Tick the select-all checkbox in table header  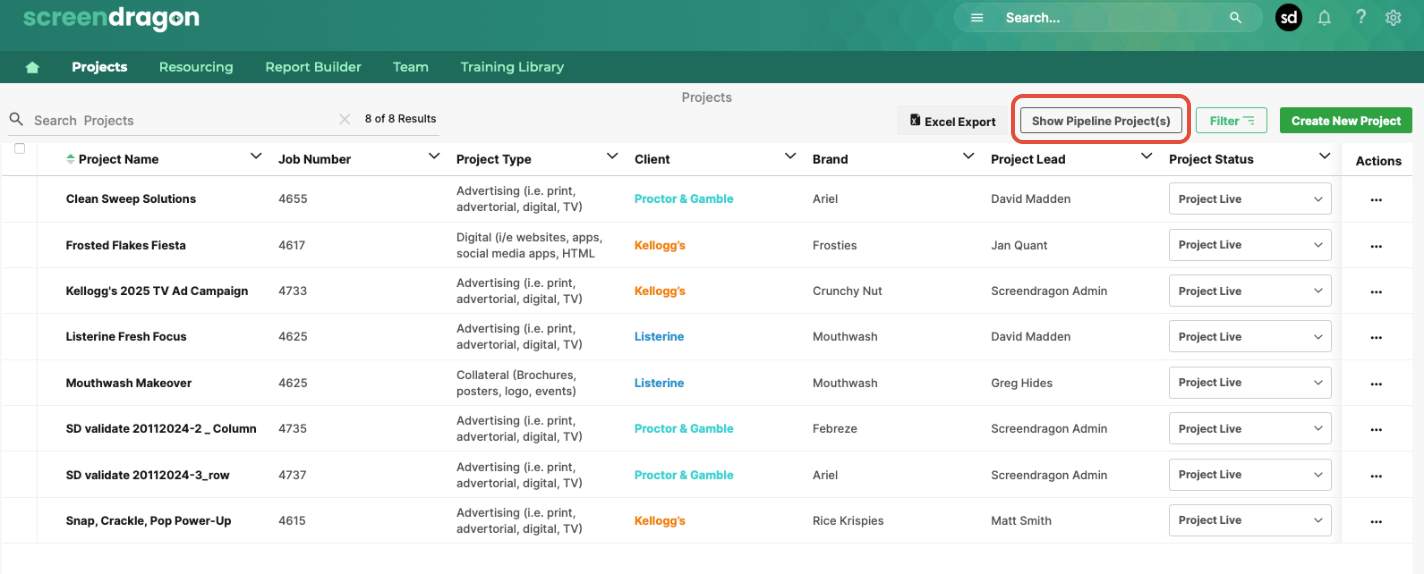19,149
